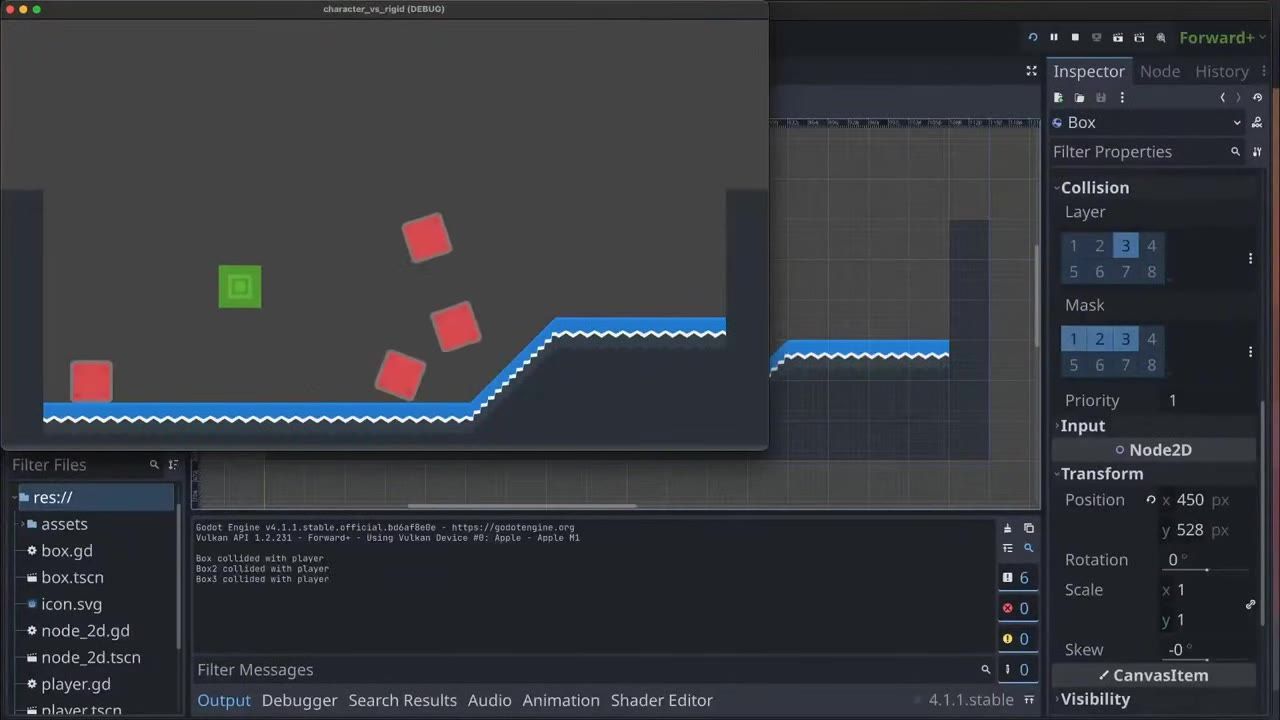The height and width of the screenshot is (720, 1280).
Task: Expand the Visibility section
Action: point(1094,699)
